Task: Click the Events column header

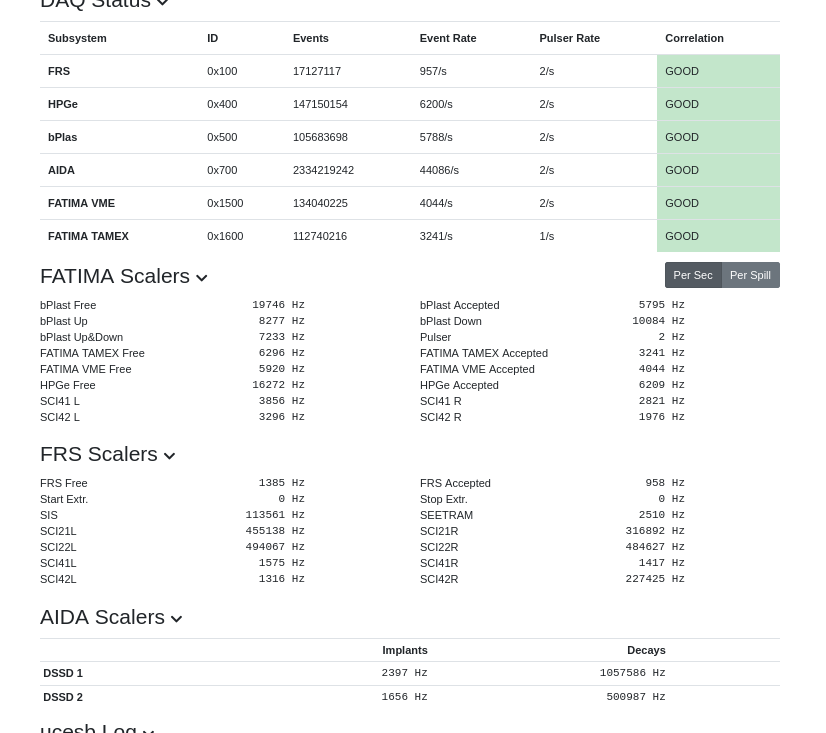Action: [x=311, y=38]
